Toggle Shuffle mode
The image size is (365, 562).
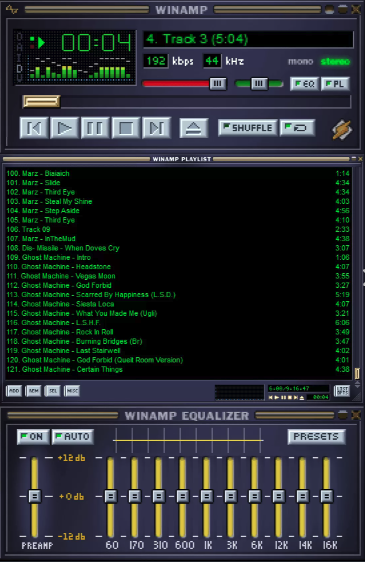pyautogui.click(x=248, y=128)
